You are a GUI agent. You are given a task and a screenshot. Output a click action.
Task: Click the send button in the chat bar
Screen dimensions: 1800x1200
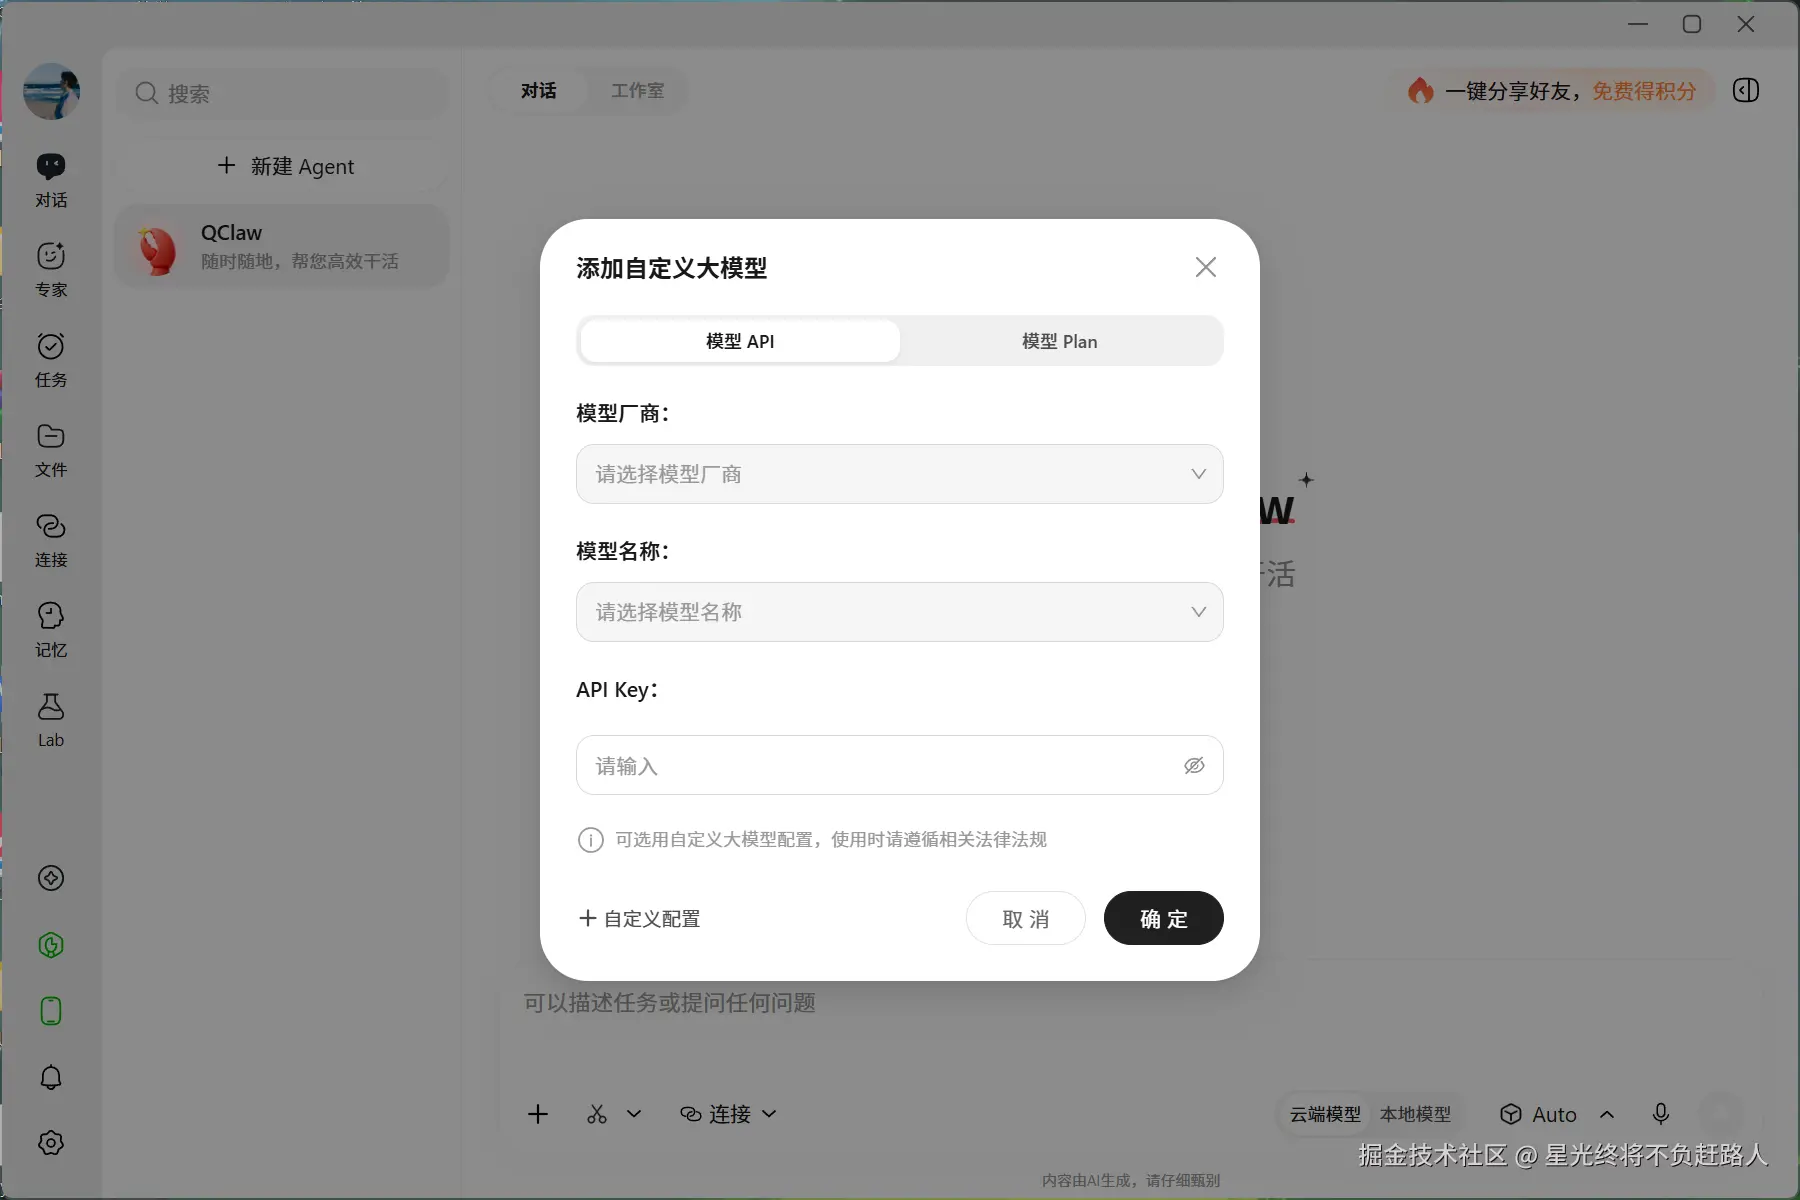point(1722,1114)
